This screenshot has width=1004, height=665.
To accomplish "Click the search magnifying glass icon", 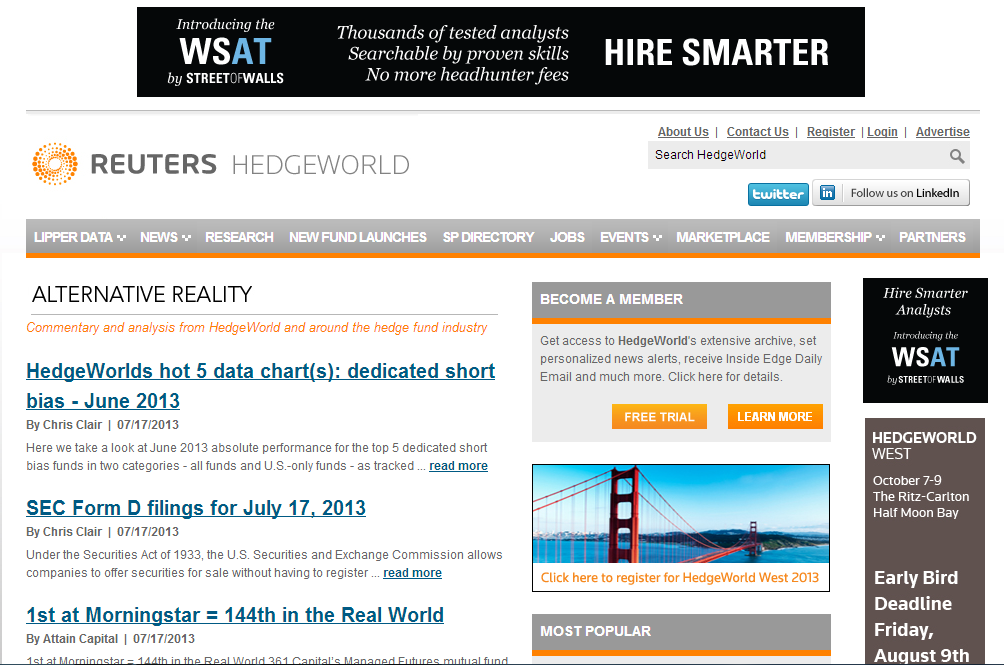I will (x=957, y=156).
